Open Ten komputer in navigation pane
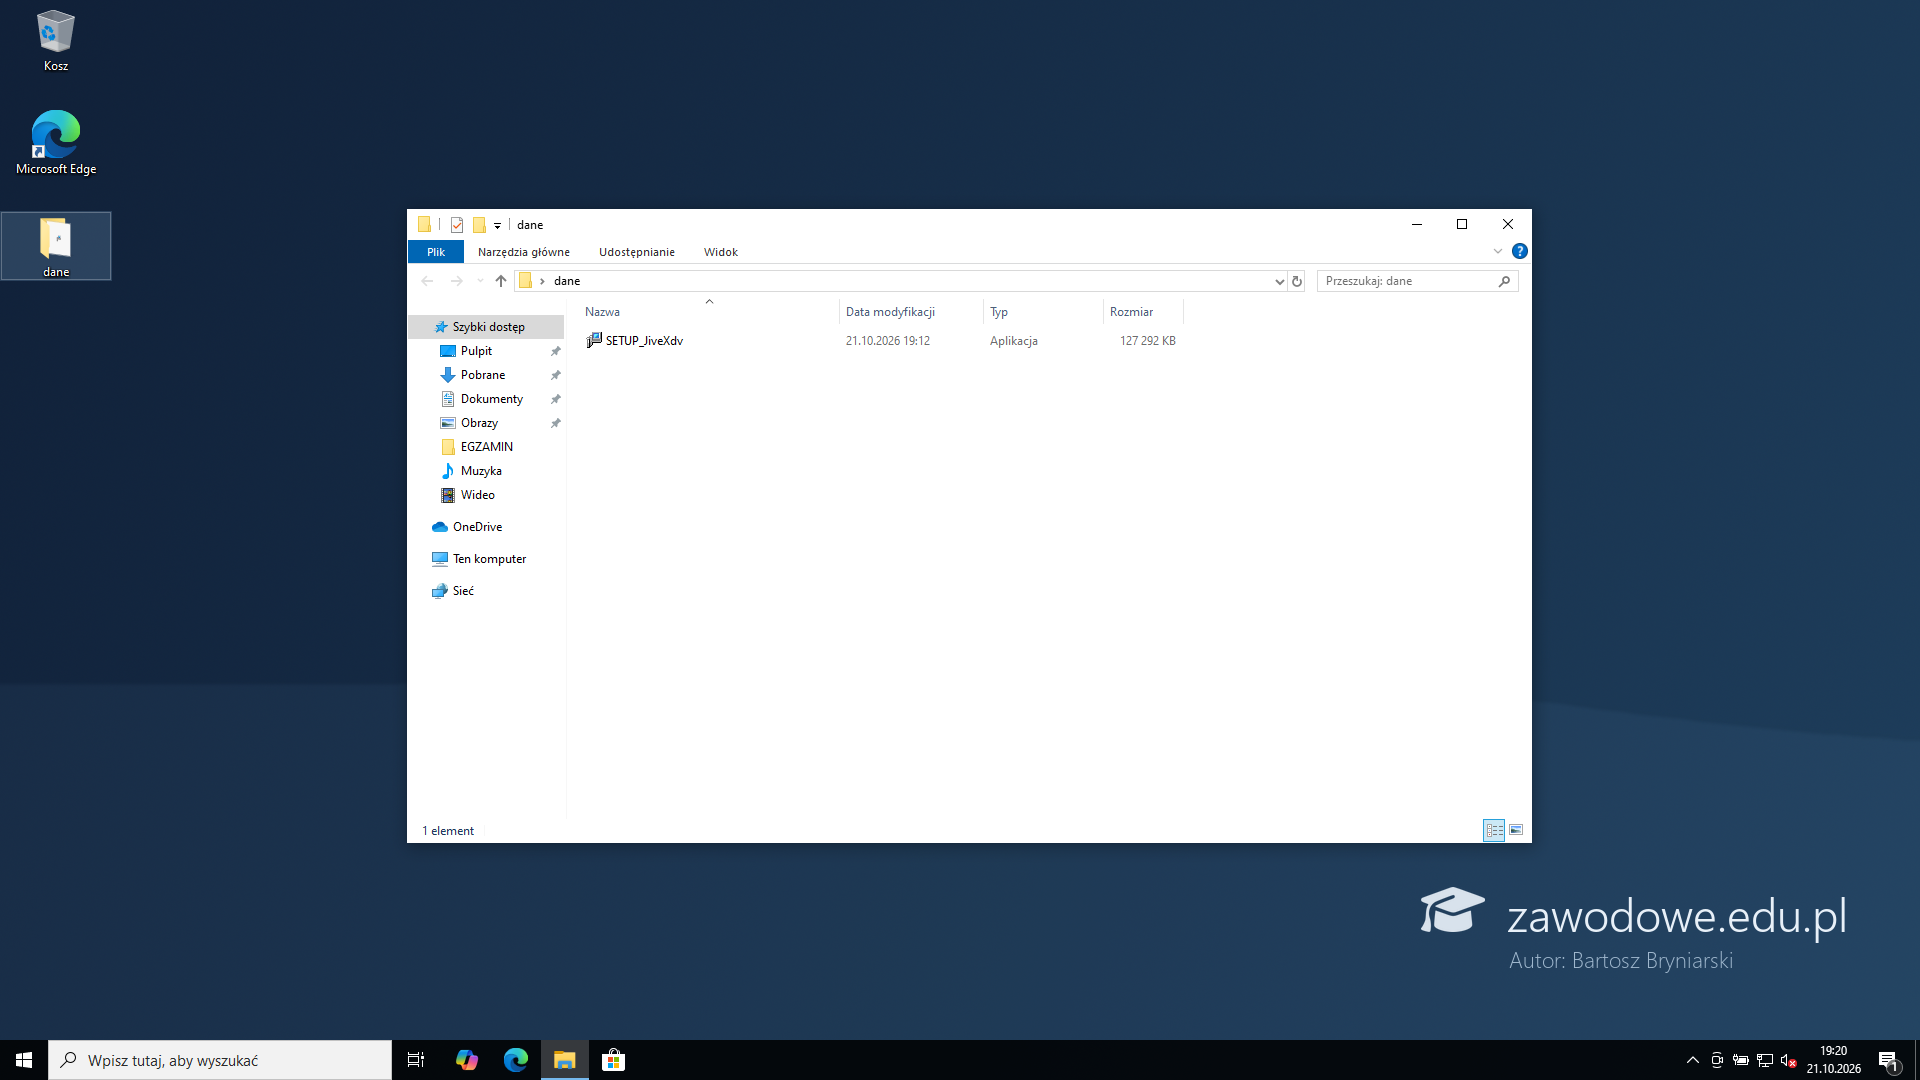The height and width of the screenshot is (1080, 1920). tap(489, 559)
